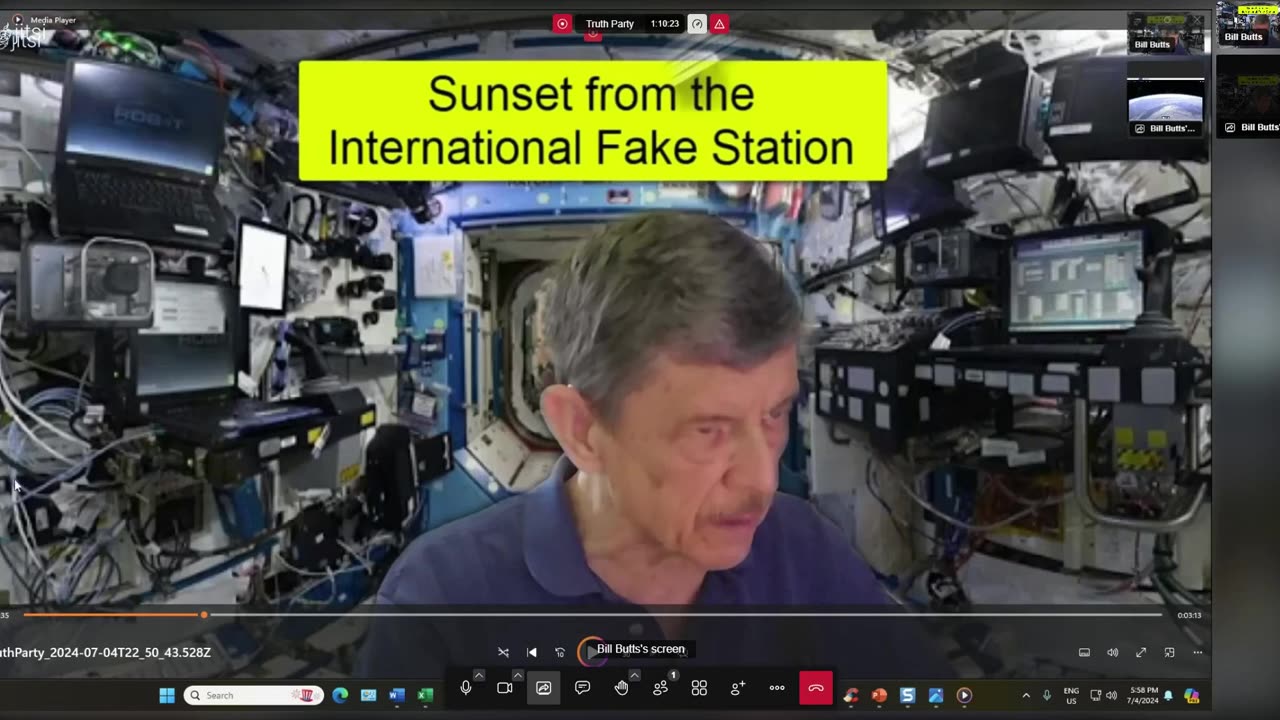This screenshot has height=720, width=1280.
Task: Select Bill Butts camera thumbnail
Action: pyautogui.click(x=1166, y=33)
